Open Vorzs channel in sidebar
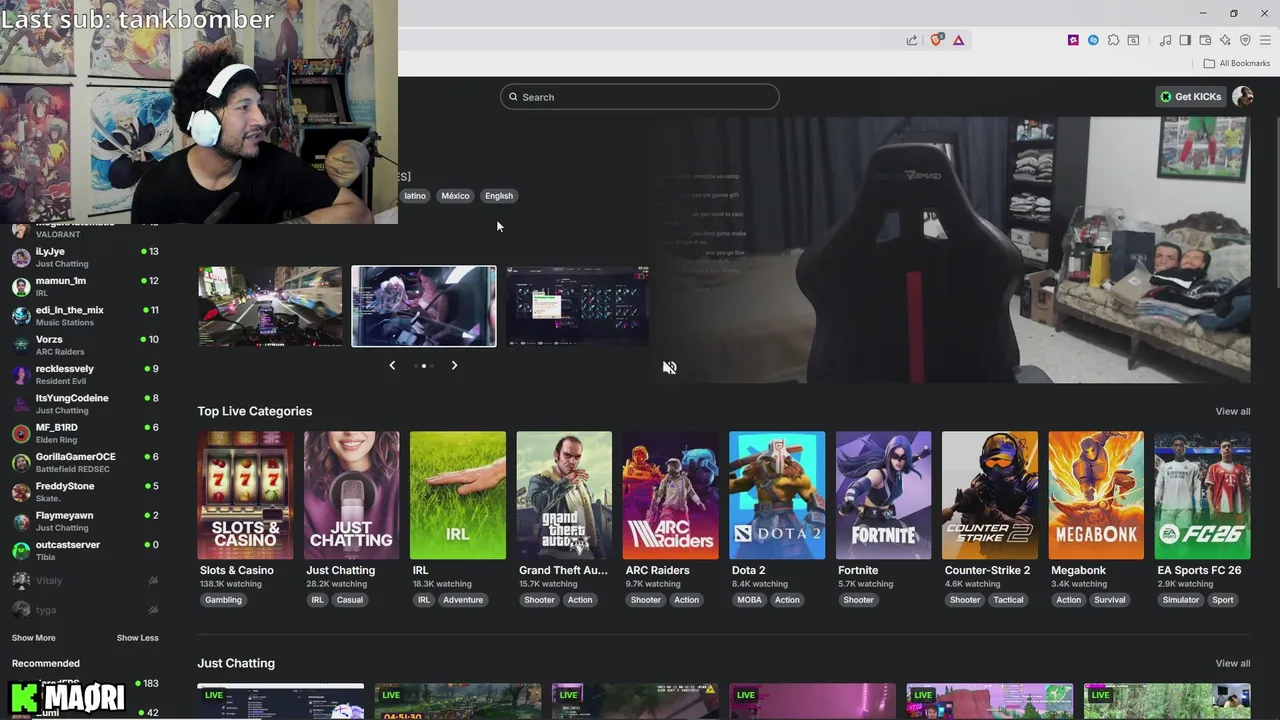This screenshot has height=720, width=1280. (x=84, y=345)
